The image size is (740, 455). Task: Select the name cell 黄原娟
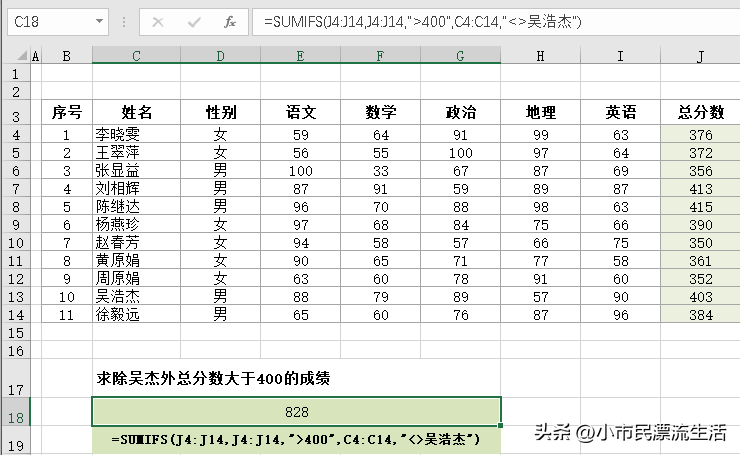136,260
